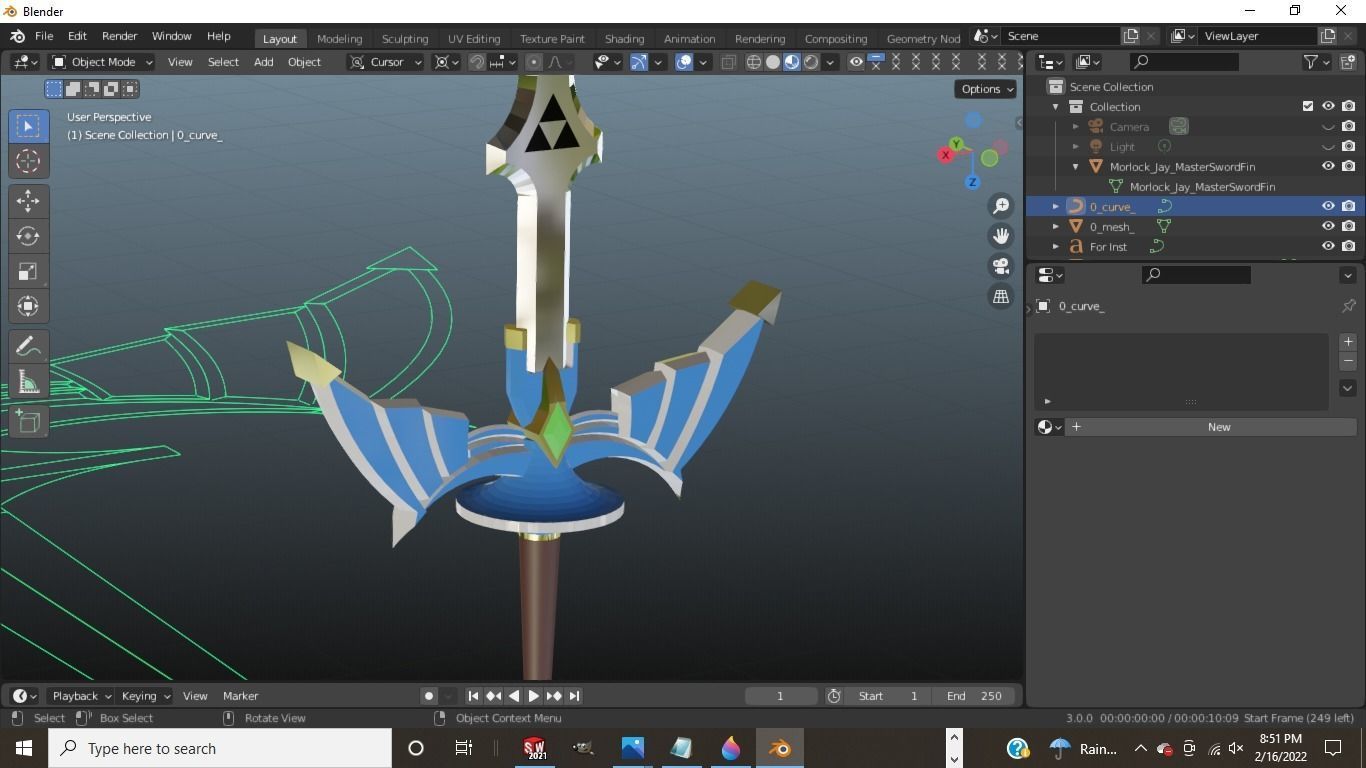Toggle For Inst viewport visibility eye
Image resolution: width=1366 pixels, height=768 pixels.
pos(1328,246)
